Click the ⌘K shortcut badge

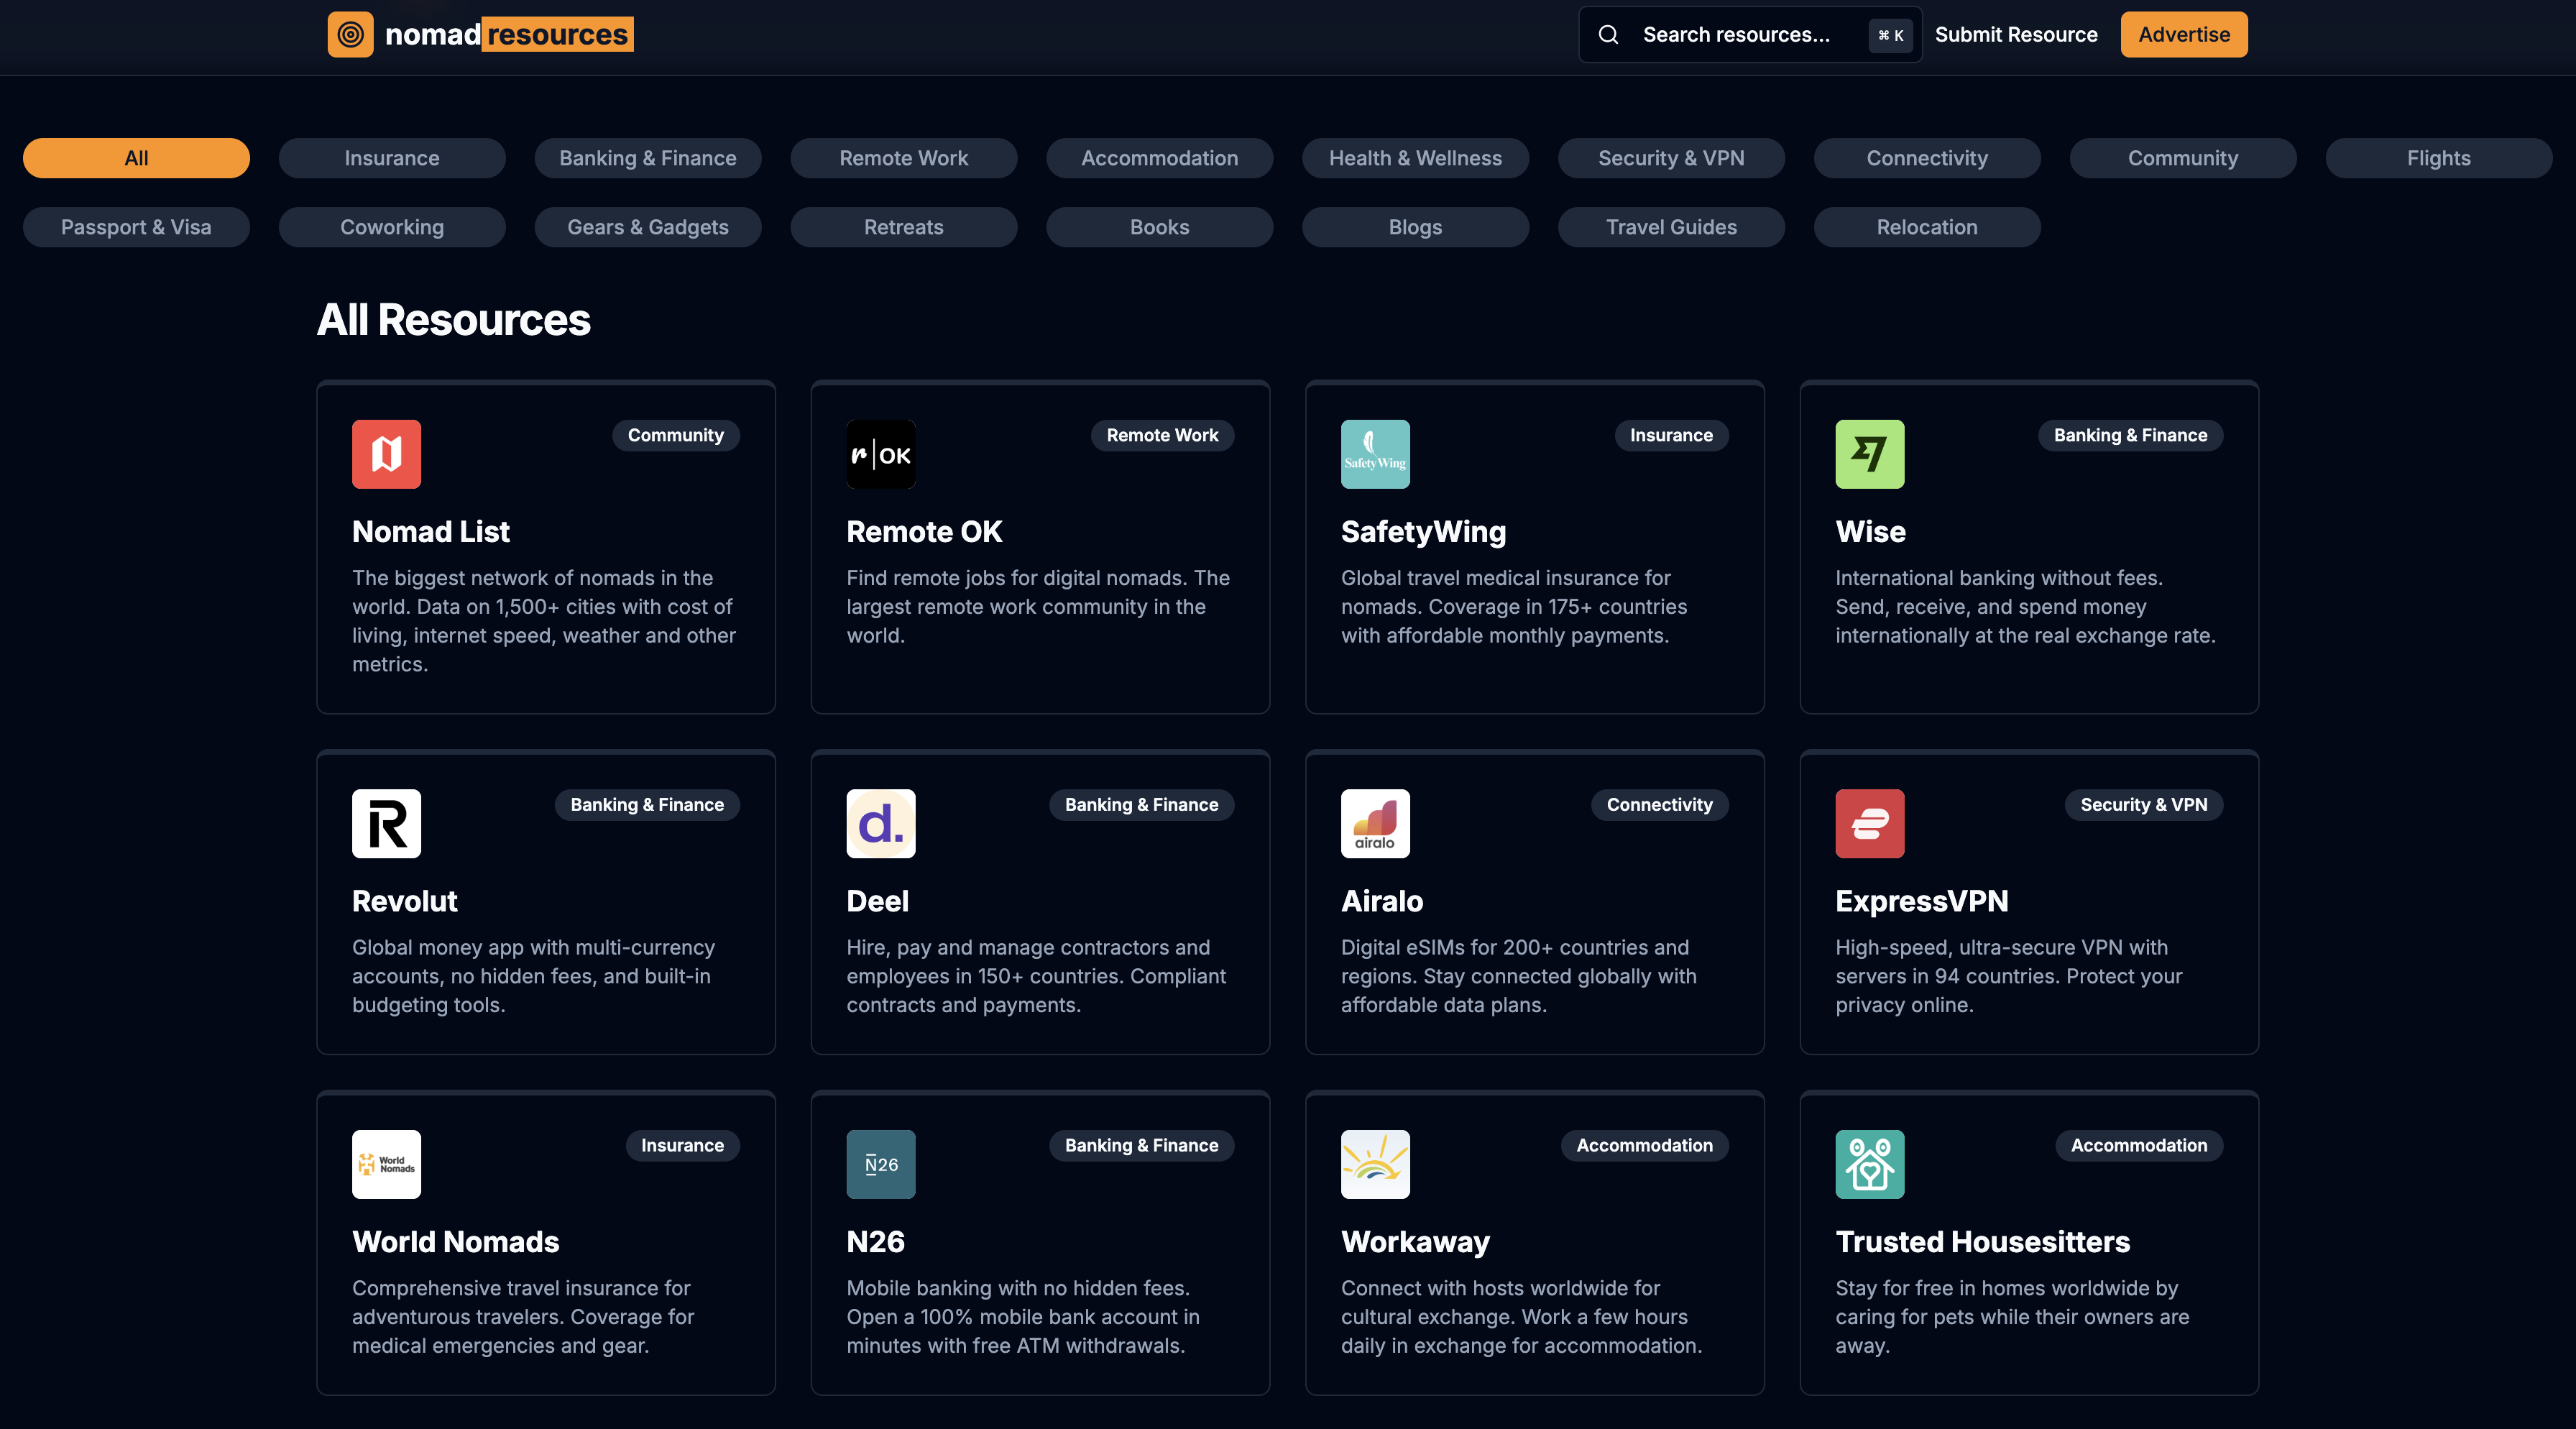(x=1890, y=35)
